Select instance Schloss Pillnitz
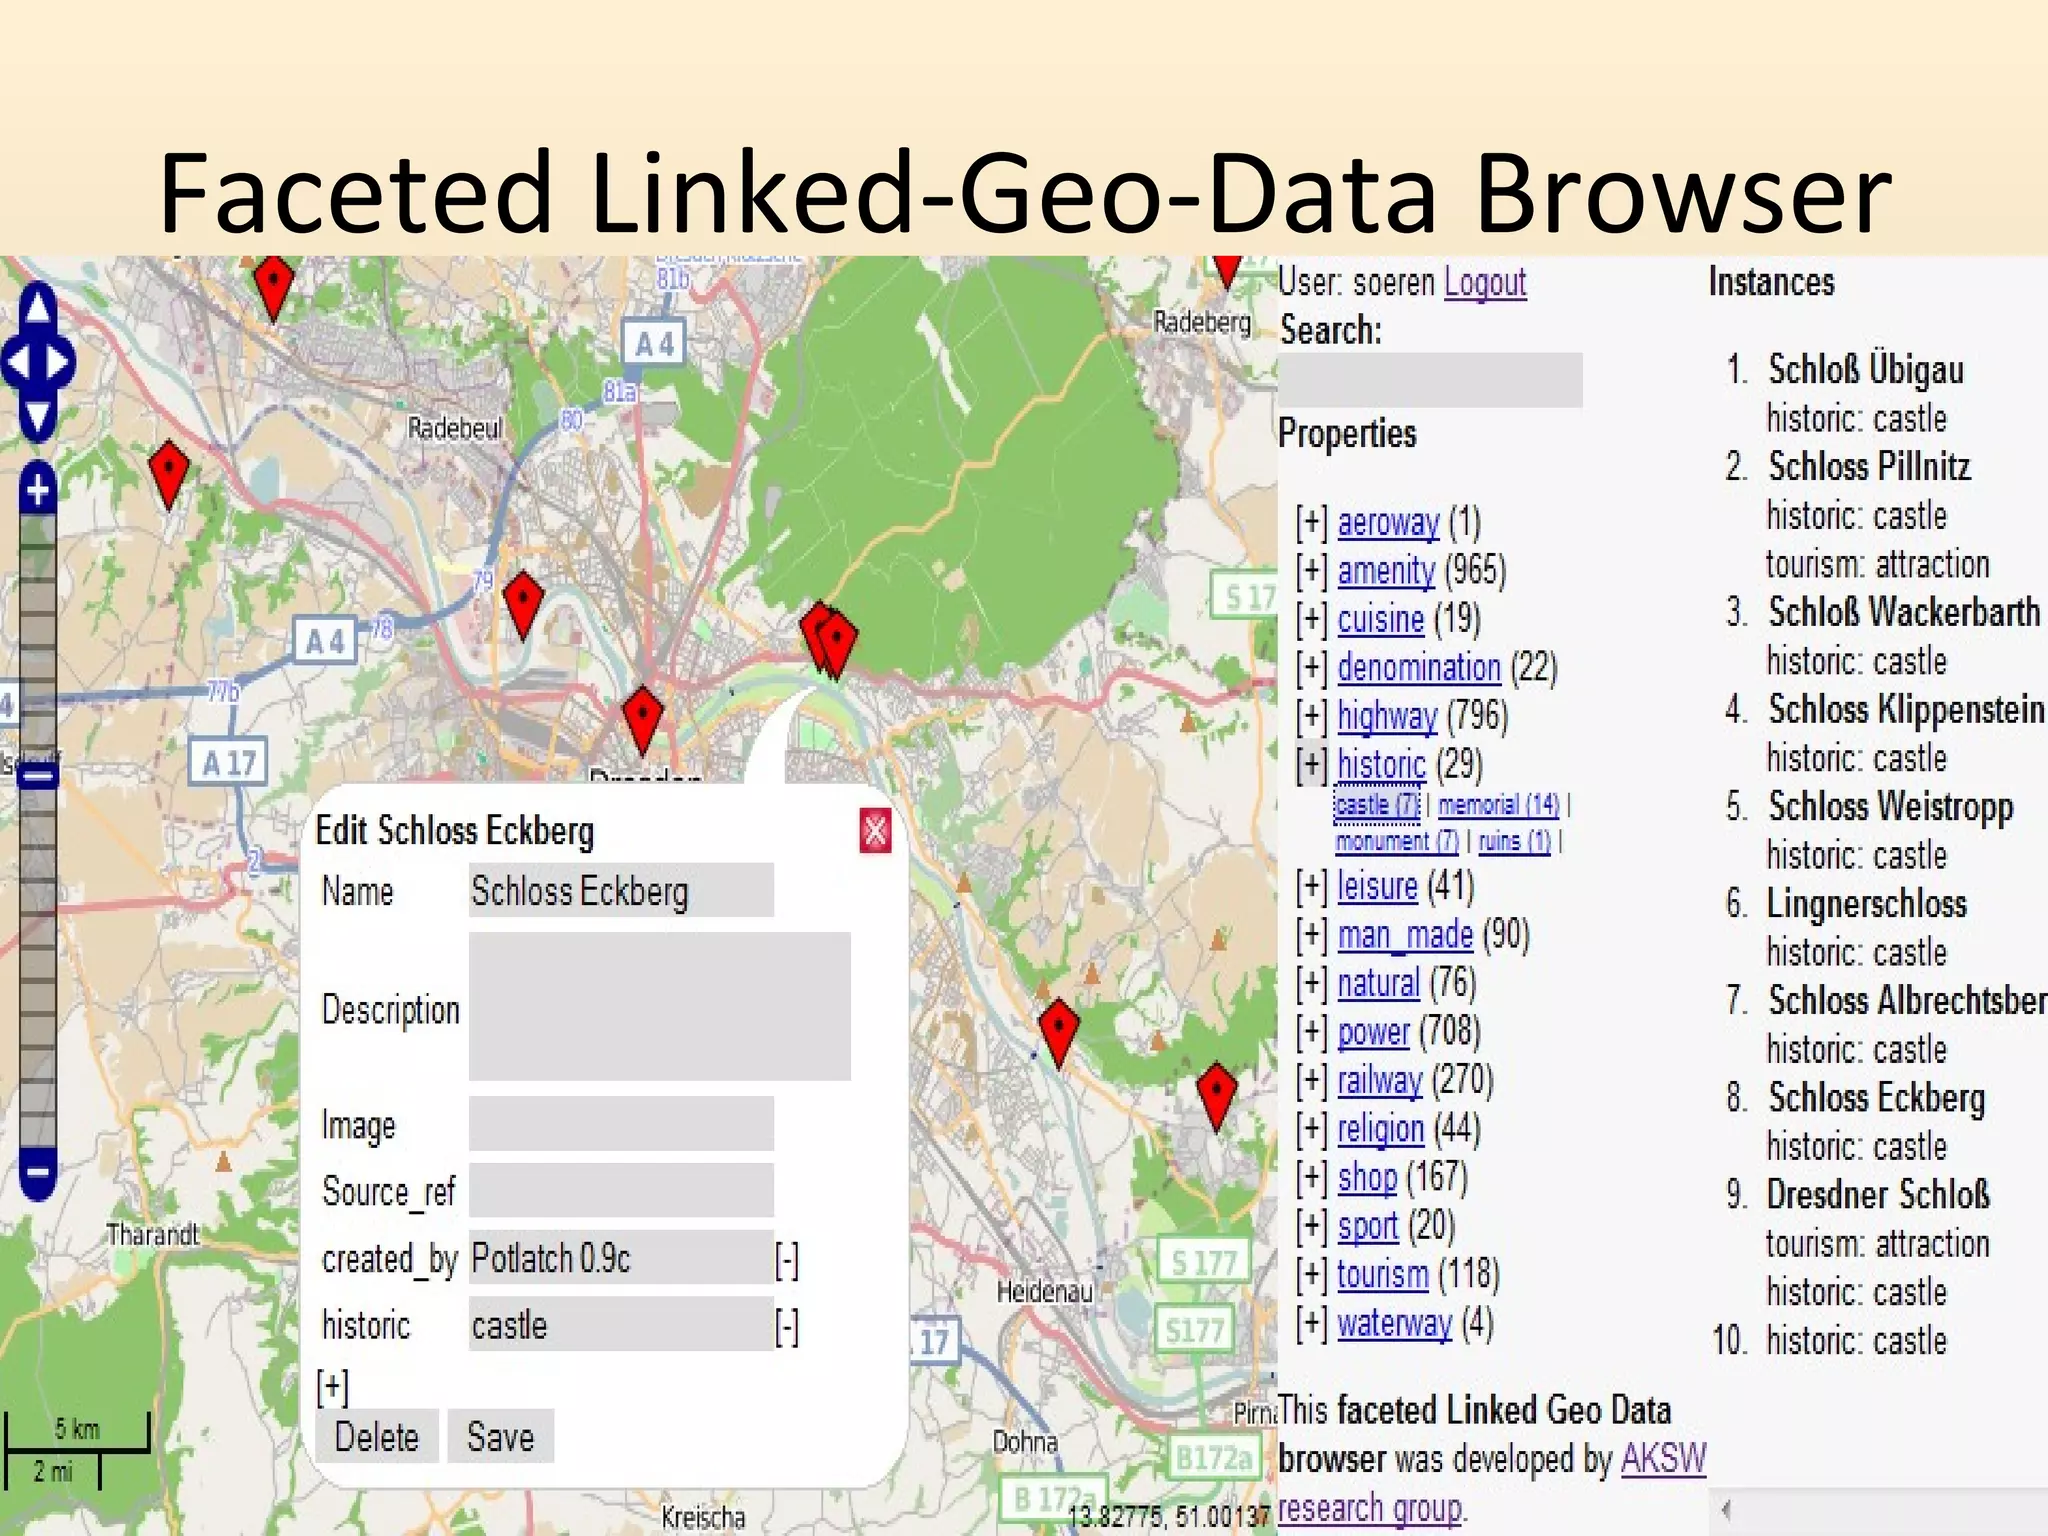This screenshot has width=2048, height=1536. tap(1869, 467)
